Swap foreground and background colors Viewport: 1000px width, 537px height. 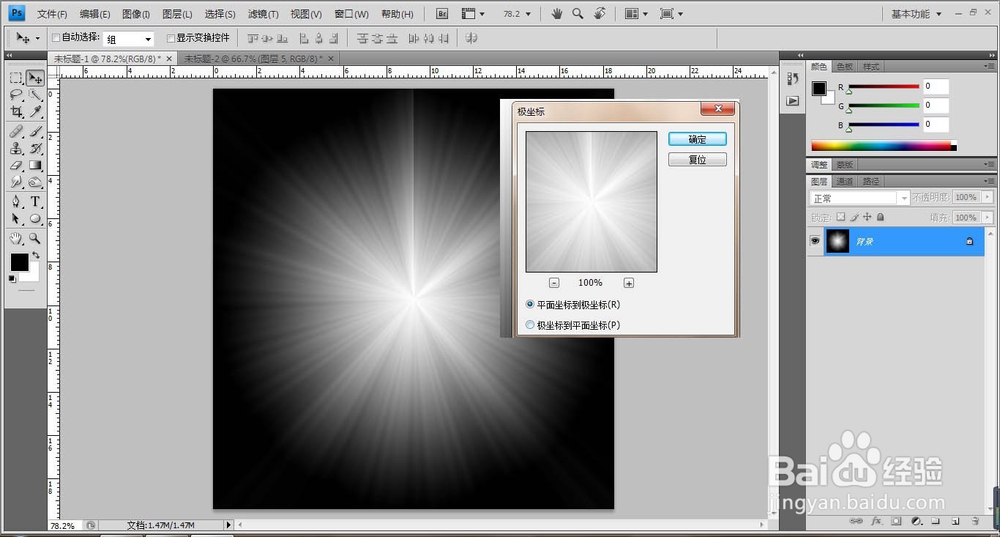click(x=36, y=255)
